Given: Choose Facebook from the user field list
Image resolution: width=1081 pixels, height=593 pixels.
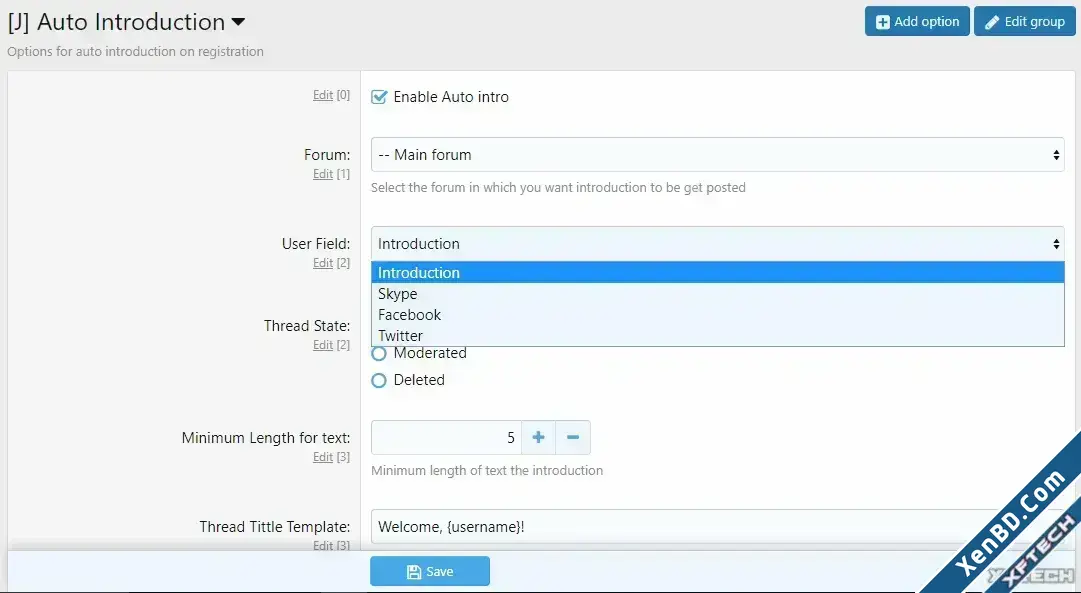Looking at the screenshot, I should 718,314.
